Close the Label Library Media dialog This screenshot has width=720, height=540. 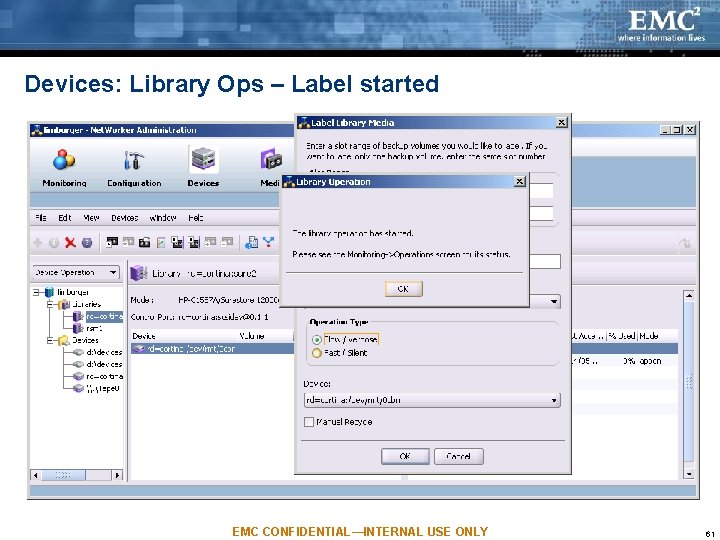coord(562,122)
